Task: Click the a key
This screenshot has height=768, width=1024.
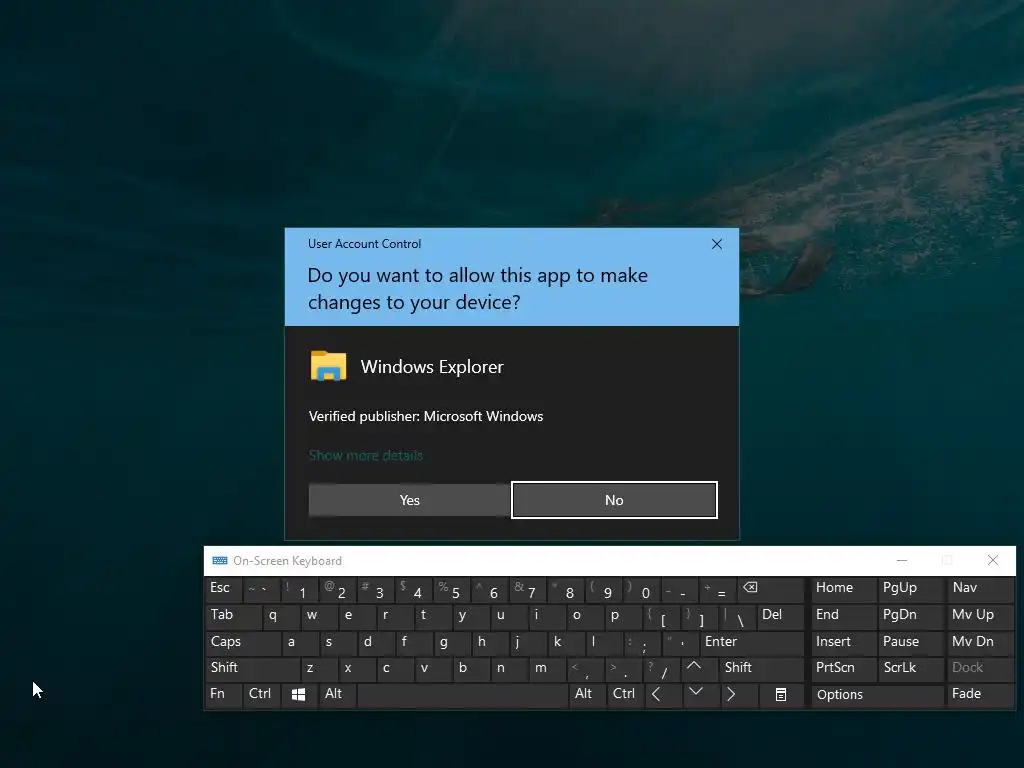Action: pos(300,643)
